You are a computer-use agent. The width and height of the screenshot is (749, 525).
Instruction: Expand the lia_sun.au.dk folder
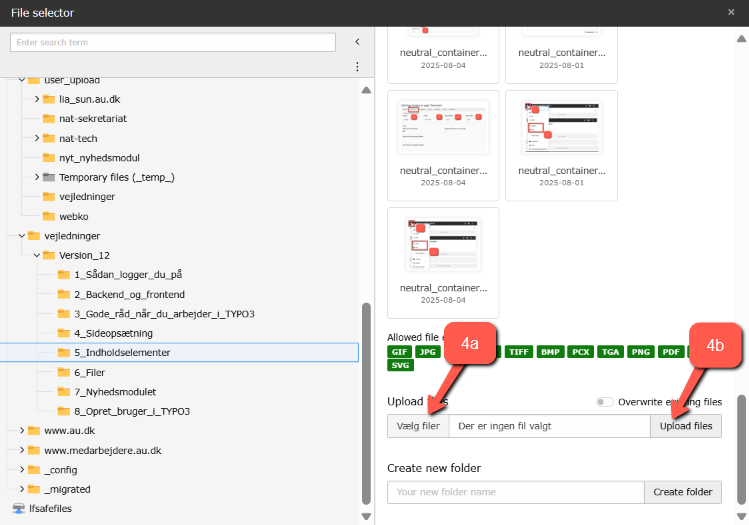[x=37, y=99]
